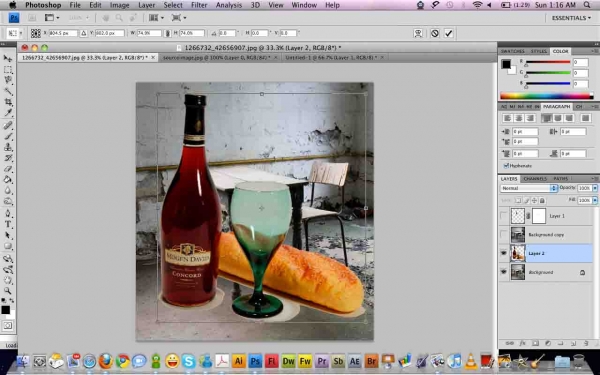The width and height of the screenshot is (600, 375).
Task: Toggle lock transparent pixels in Layers panel
Action: tap(518, 201)
